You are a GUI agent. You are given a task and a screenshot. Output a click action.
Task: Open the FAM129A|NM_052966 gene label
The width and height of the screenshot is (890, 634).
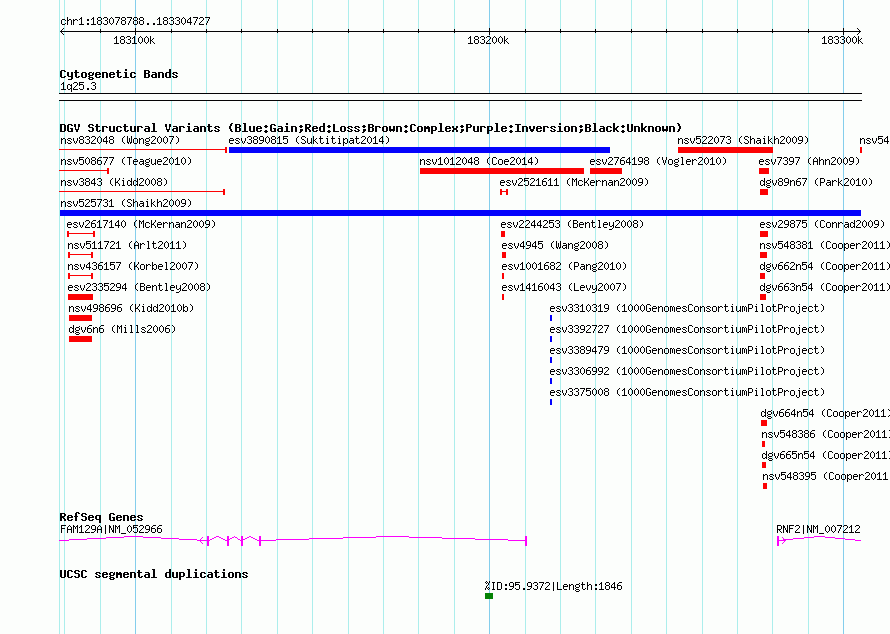111,529
